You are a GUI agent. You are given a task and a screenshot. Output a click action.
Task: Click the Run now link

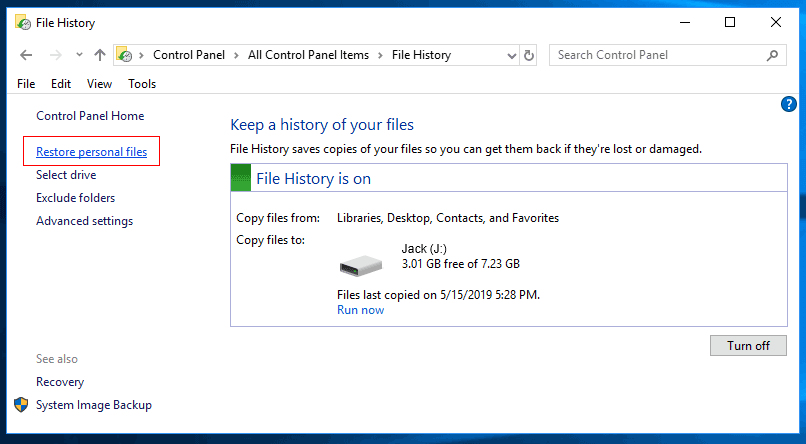tap(360, 310)
